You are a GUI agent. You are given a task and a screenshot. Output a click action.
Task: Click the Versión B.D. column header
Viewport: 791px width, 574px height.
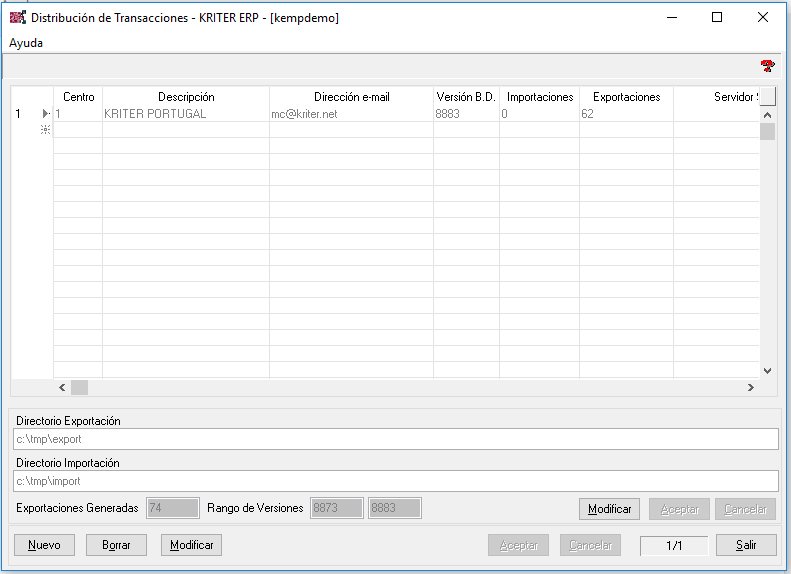click(x=466, y=97)
